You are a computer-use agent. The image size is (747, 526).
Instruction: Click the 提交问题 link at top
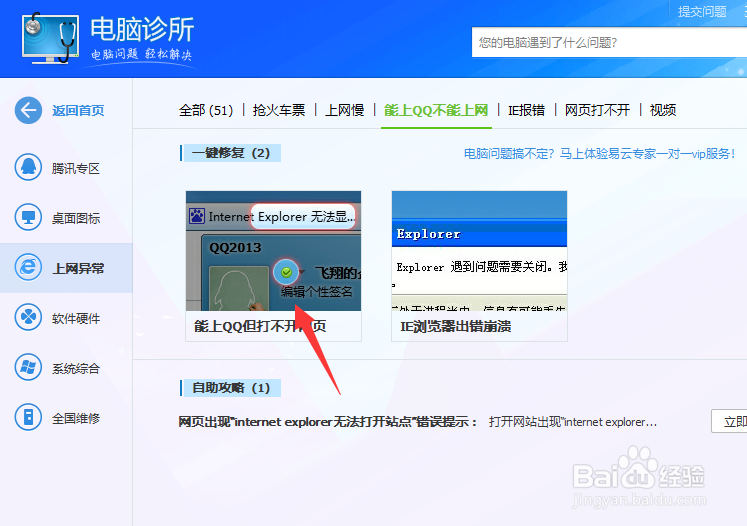click(702, 11)
